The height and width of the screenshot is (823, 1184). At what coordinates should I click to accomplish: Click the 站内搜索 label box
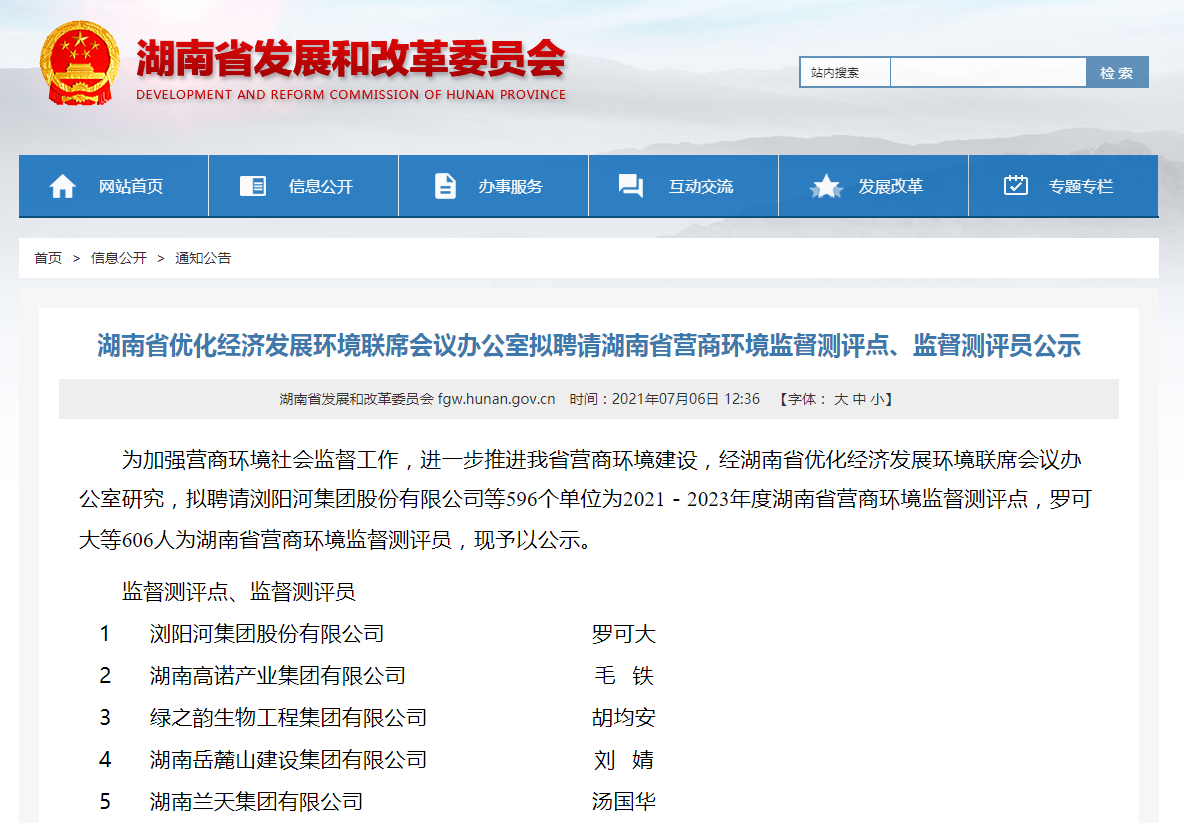point(845,72)
